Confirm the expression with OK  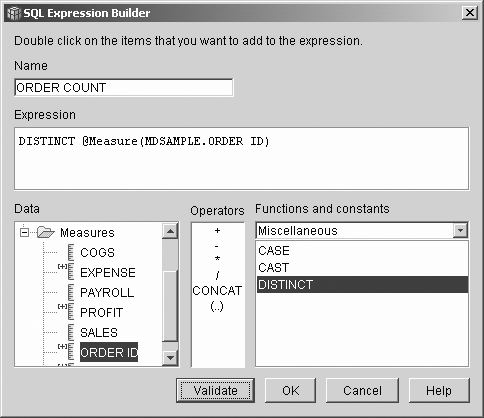click(x=290, y=390)
